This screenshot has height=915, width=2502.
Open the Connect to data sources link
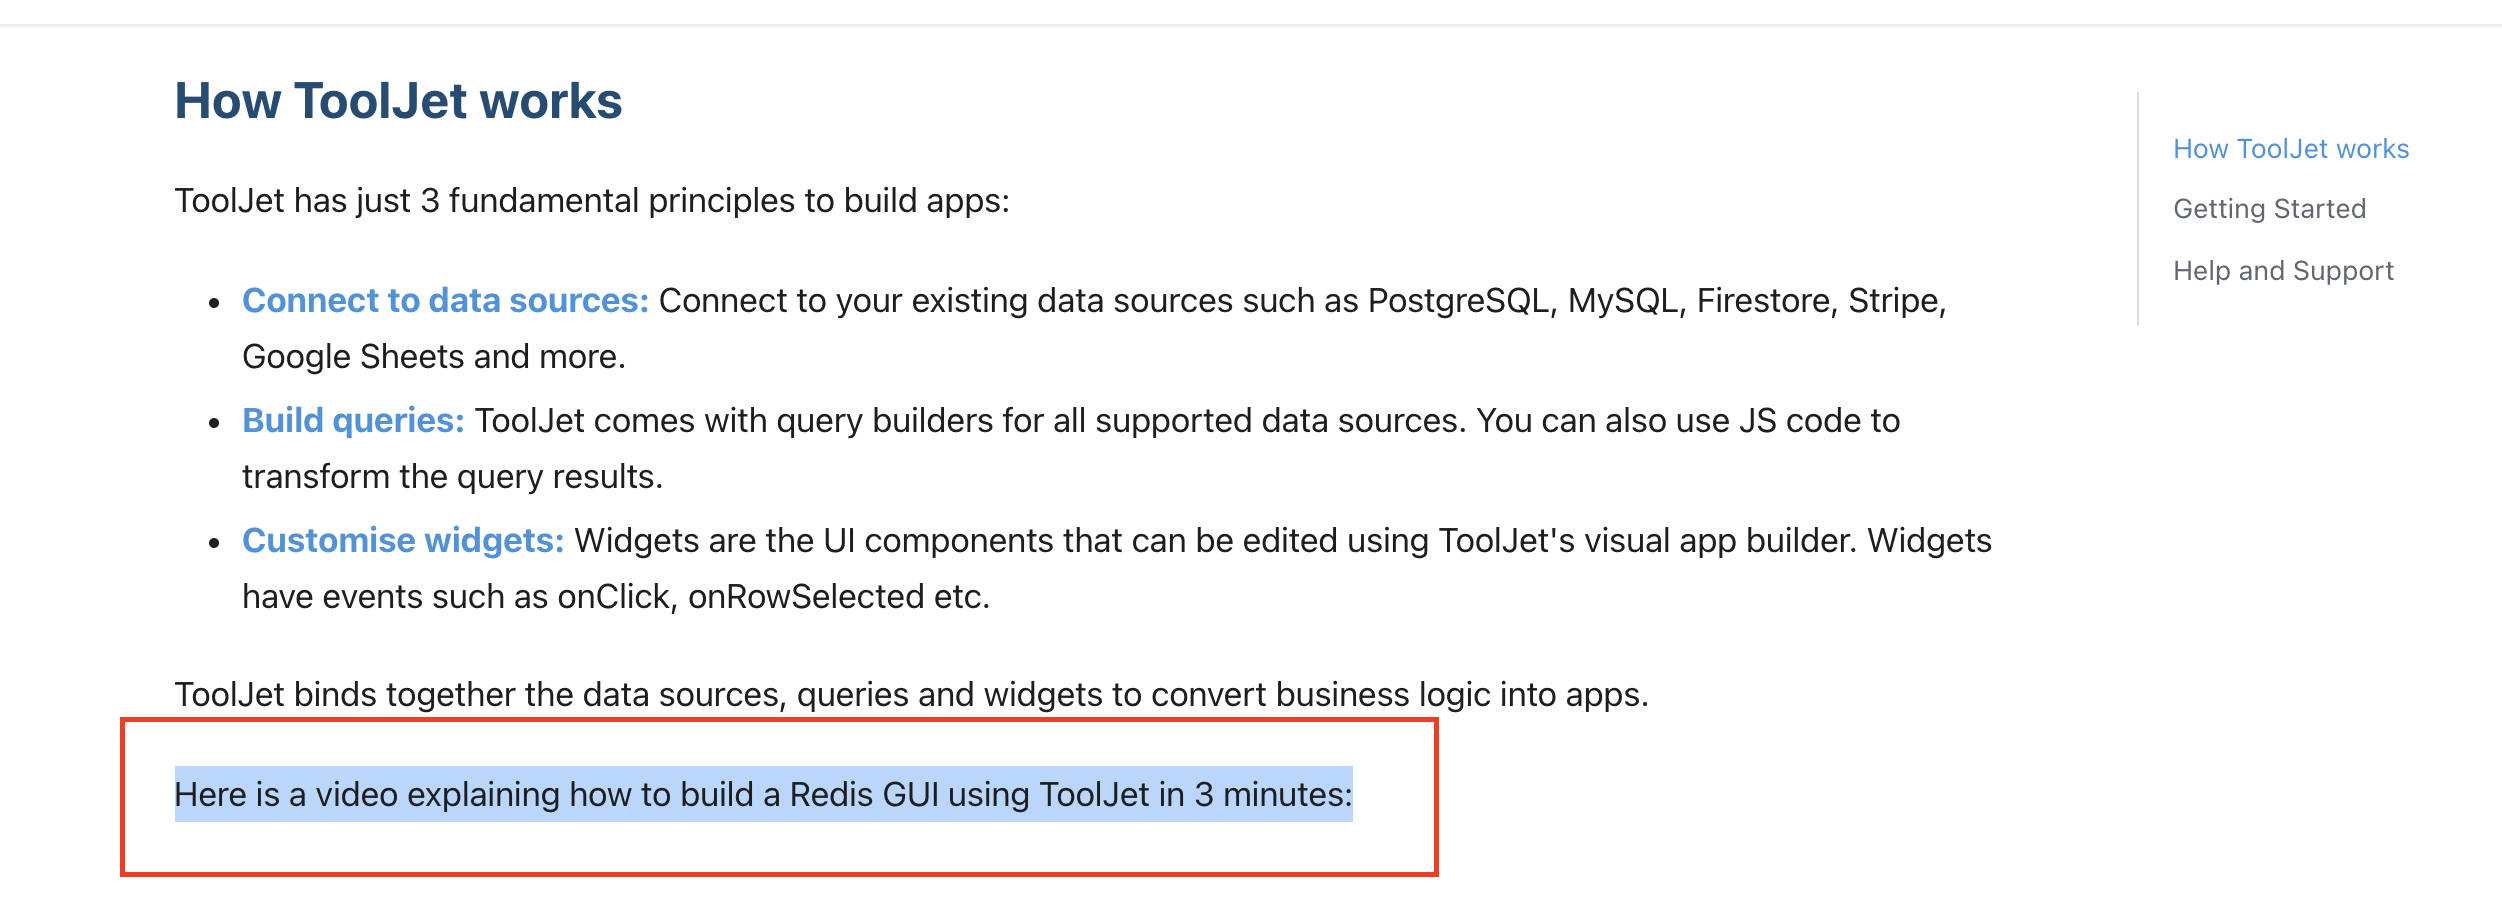pos(443,299)
